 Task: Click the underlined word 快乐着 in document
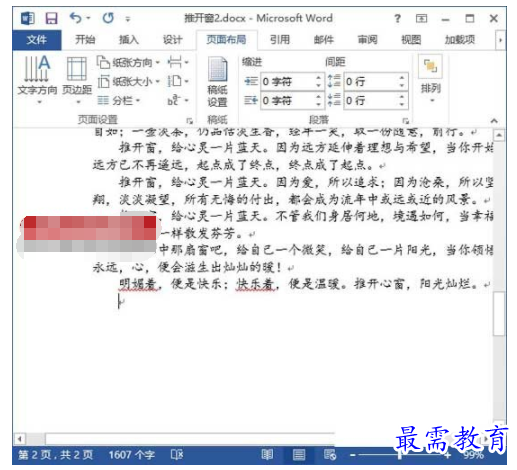tap(256, 284)
